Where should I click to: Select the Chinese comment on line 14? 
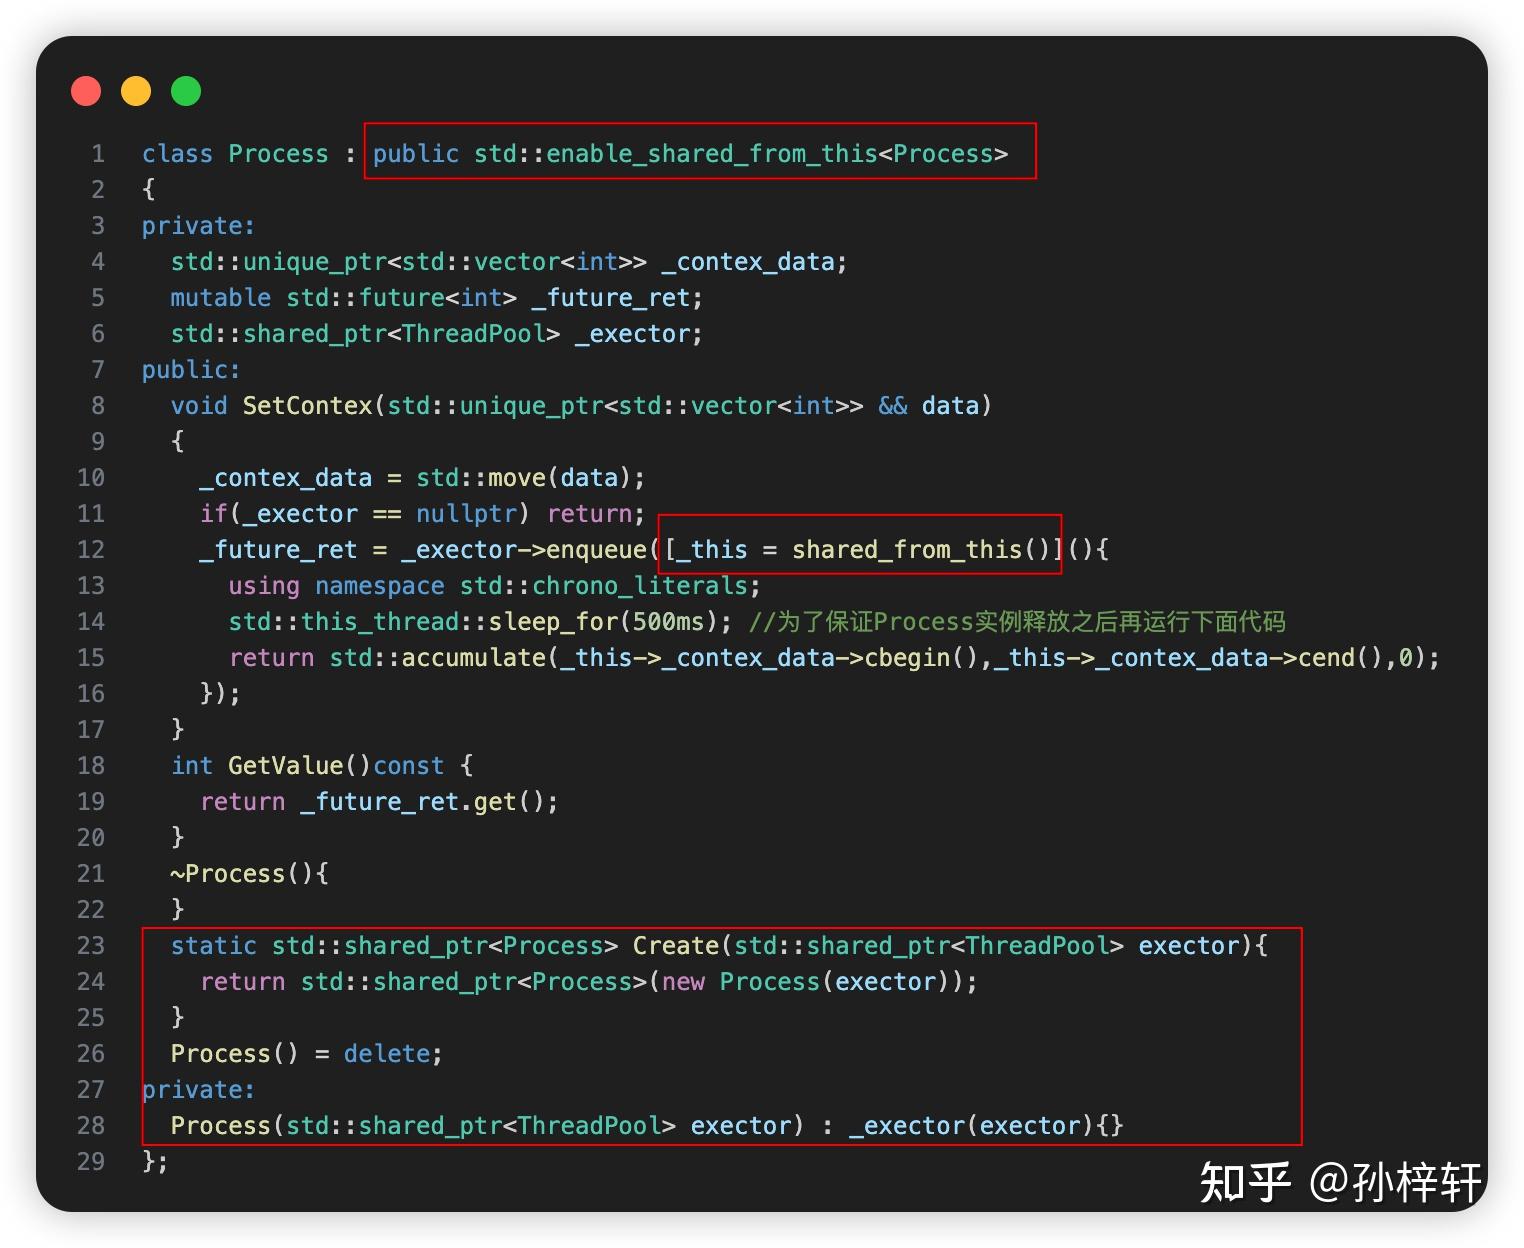tap(1020, 621)
